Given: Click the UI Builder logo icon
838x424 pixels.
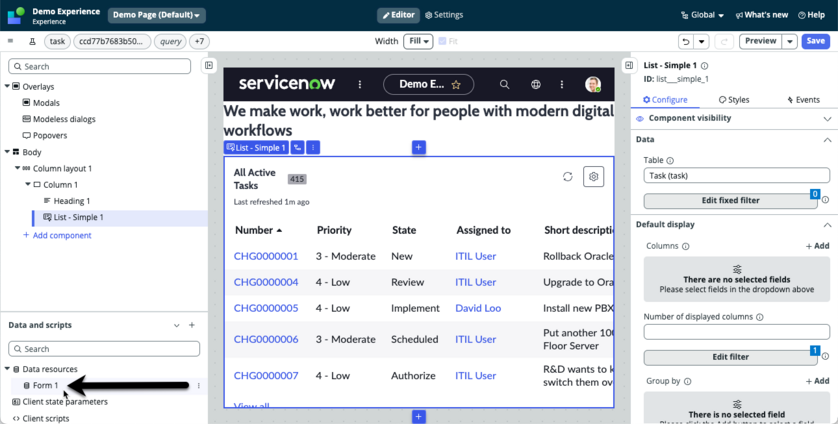Looking at the screenshot, I should pyautogui.click(x=16, y=15).
